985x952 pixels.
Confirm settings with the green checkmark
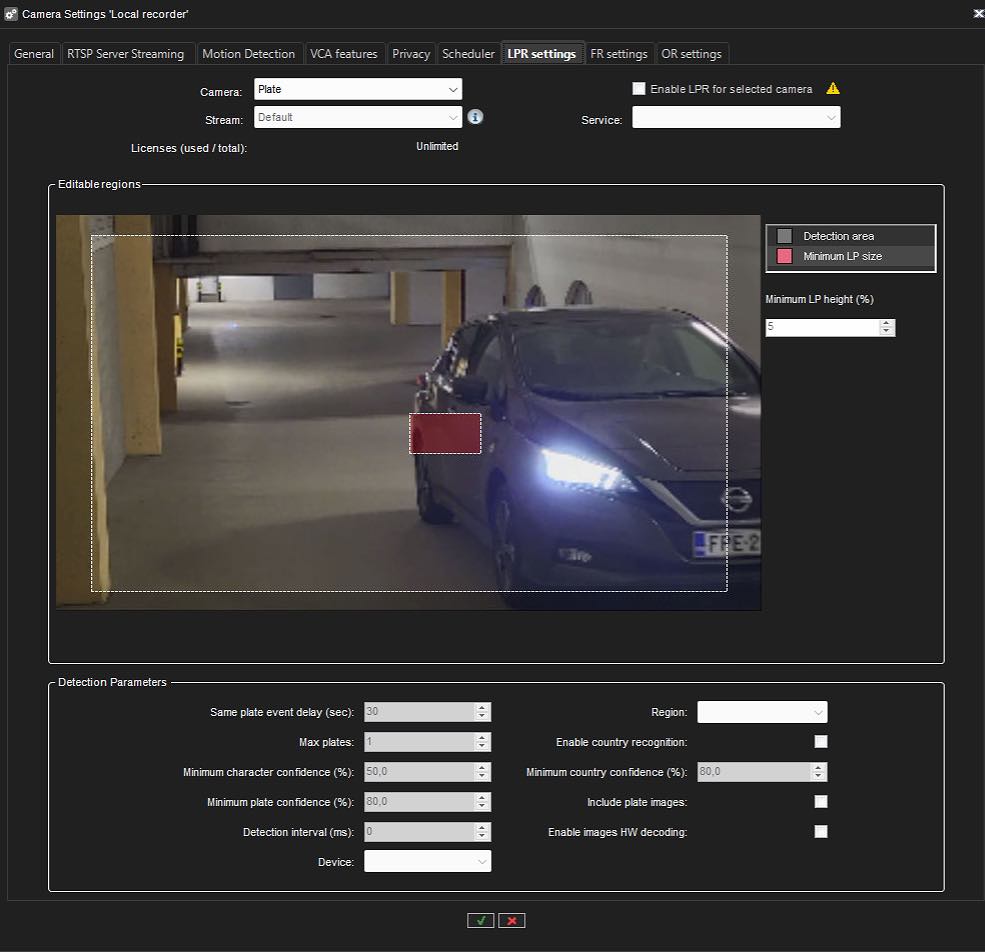[480, 920]
